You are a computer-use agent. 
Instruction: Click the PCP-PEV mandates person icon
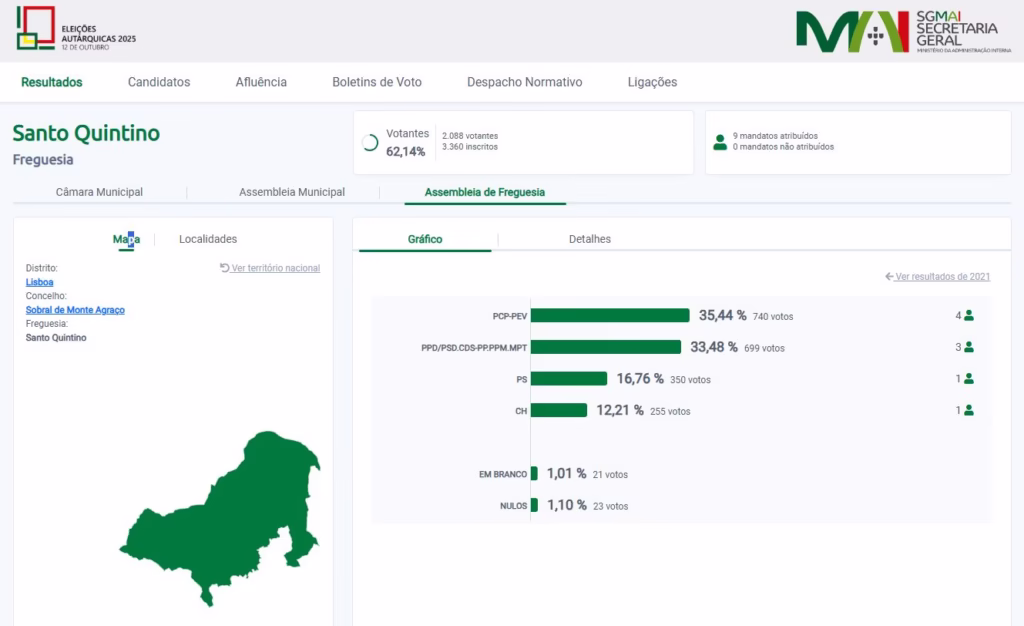point(968,316)
